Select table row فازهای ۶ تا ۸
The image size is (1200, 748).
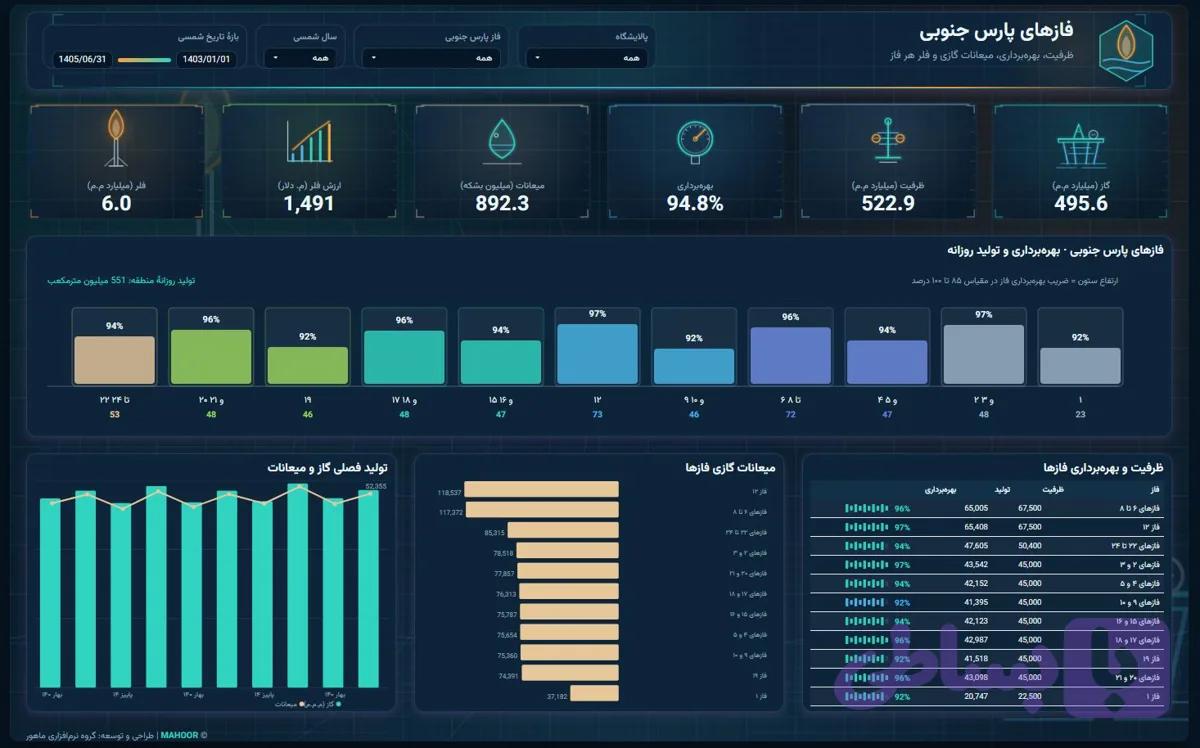987,508
